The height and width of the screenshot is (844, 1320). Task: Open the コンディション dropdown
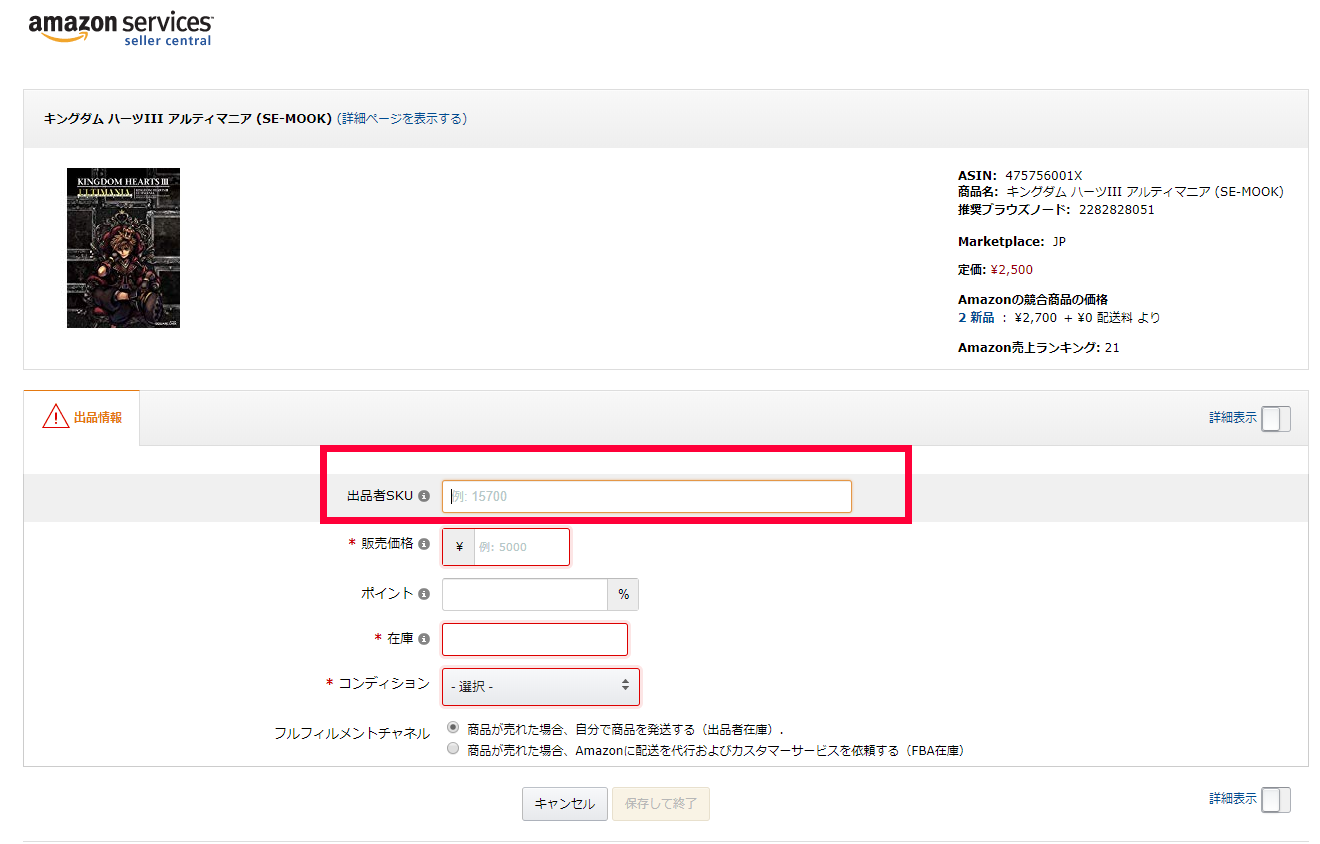[540, 686]
